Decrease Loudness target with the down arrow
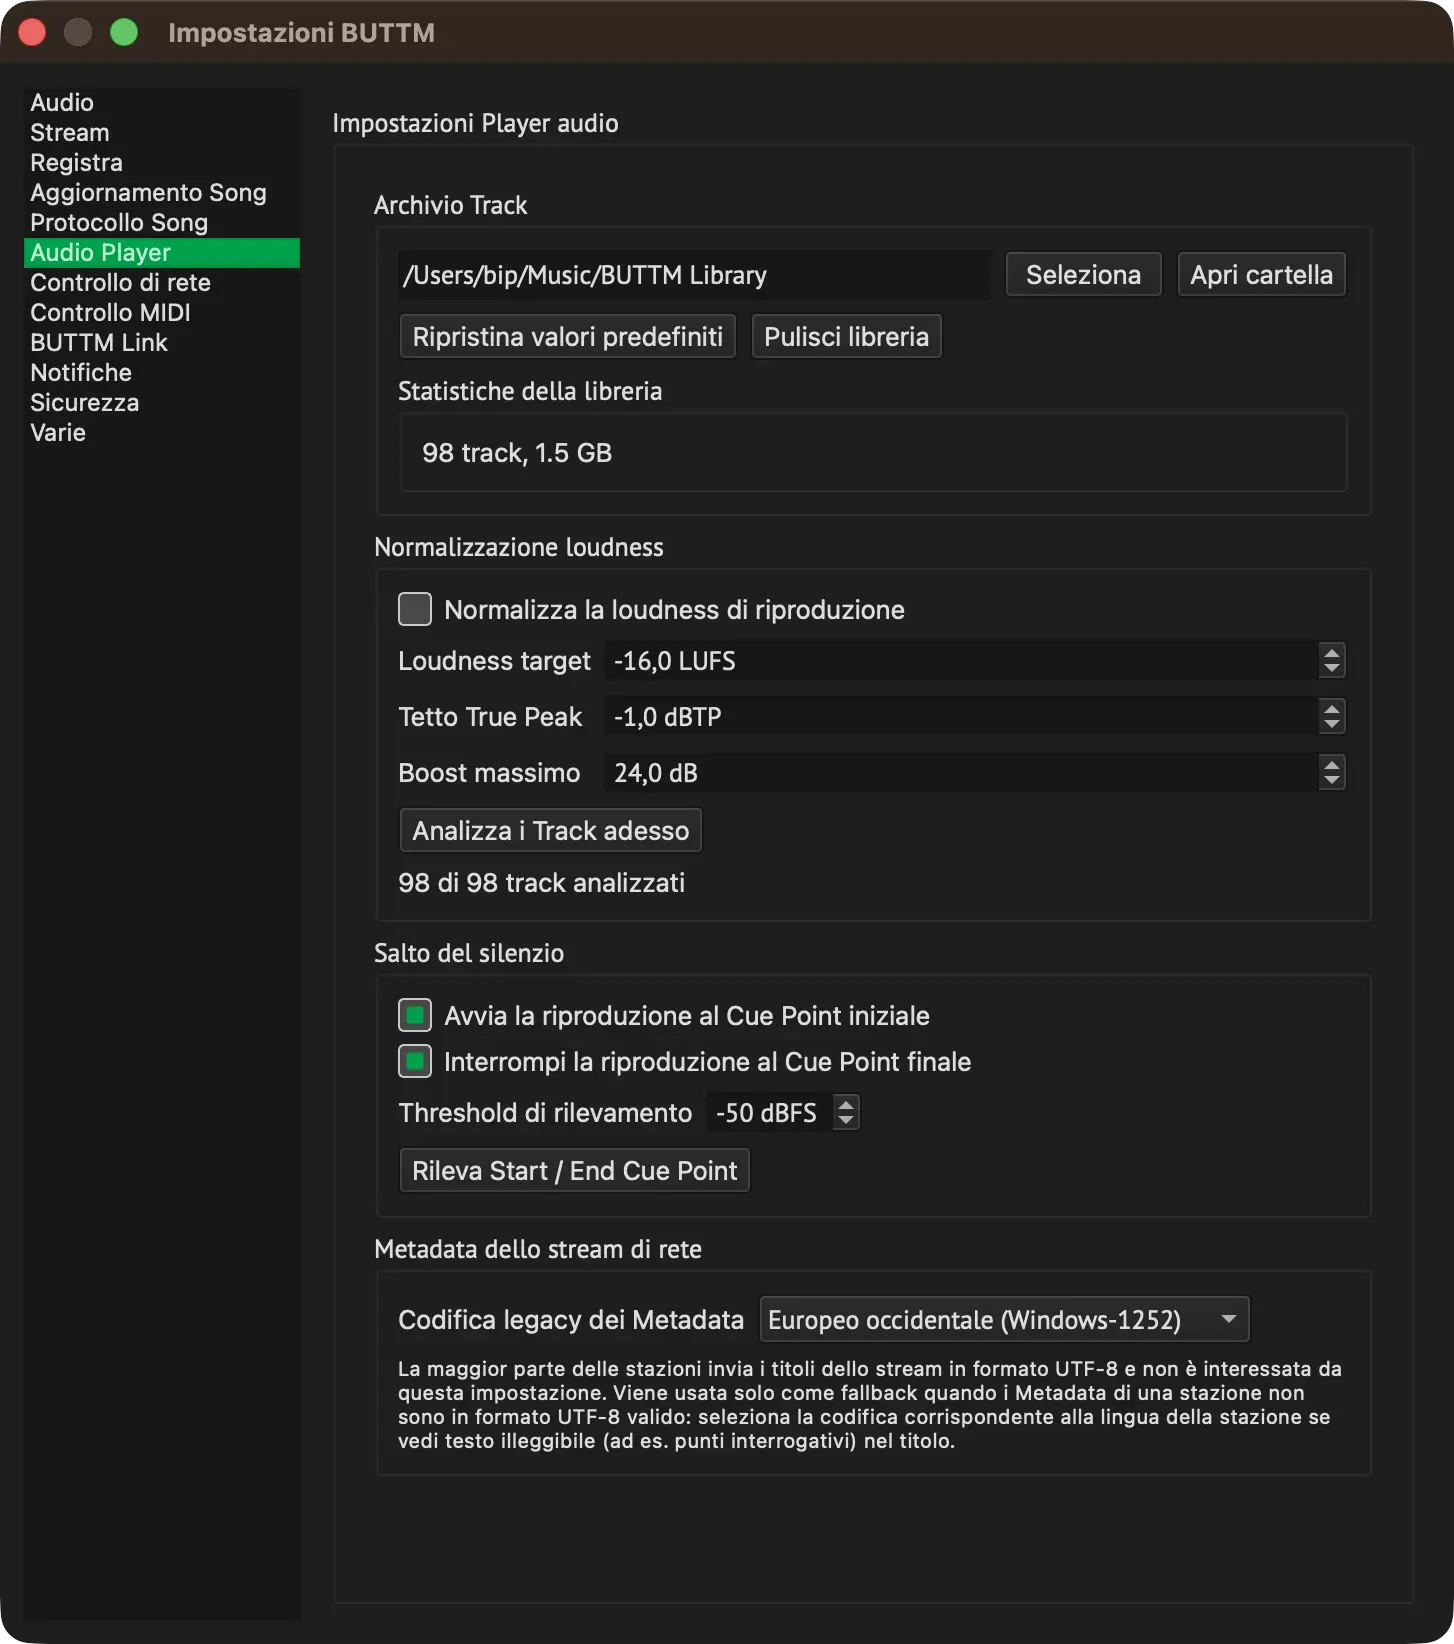 click(1331, 669)
